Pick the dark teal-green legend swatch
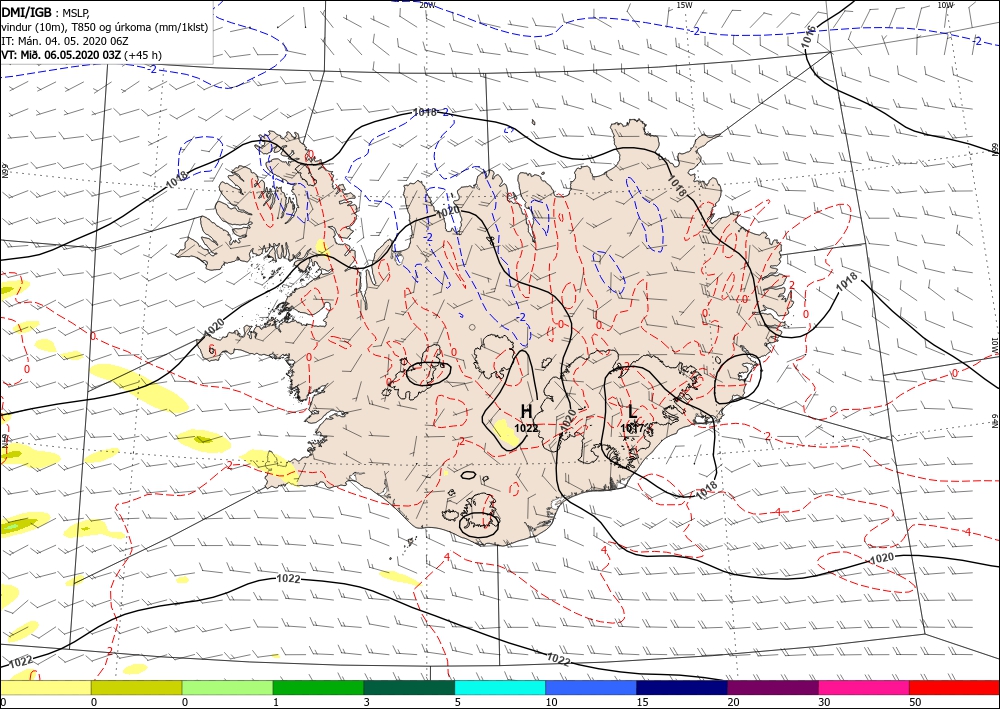Viewport: 1000px width, 709px height. (409, 687)
